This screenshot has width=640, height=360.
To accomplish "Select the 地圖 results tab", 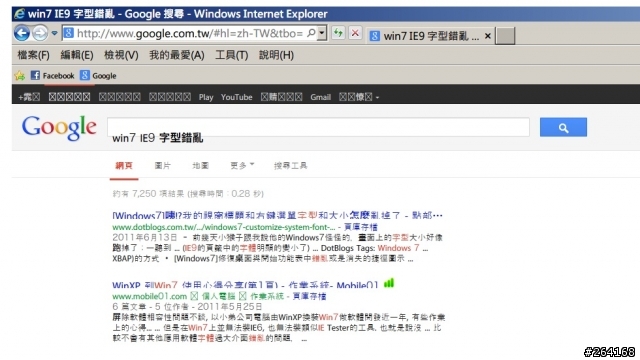I will click(x=200, y=166).
